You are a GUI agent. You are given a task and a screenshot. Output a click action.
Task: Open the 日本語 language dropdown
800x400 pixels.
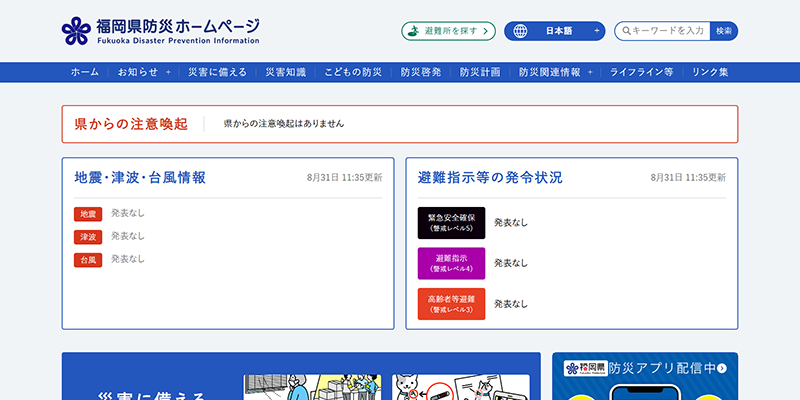click(x=555, y=31)
